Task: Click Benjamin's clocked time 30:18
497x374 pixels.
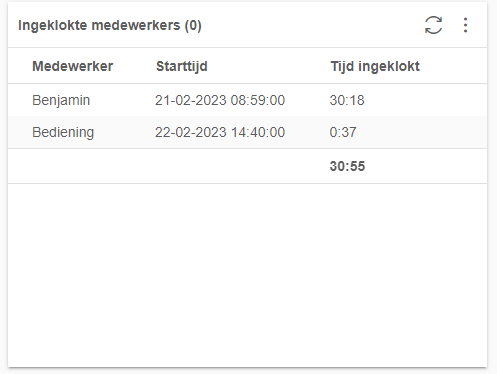Action: click(x=347, y=100)
